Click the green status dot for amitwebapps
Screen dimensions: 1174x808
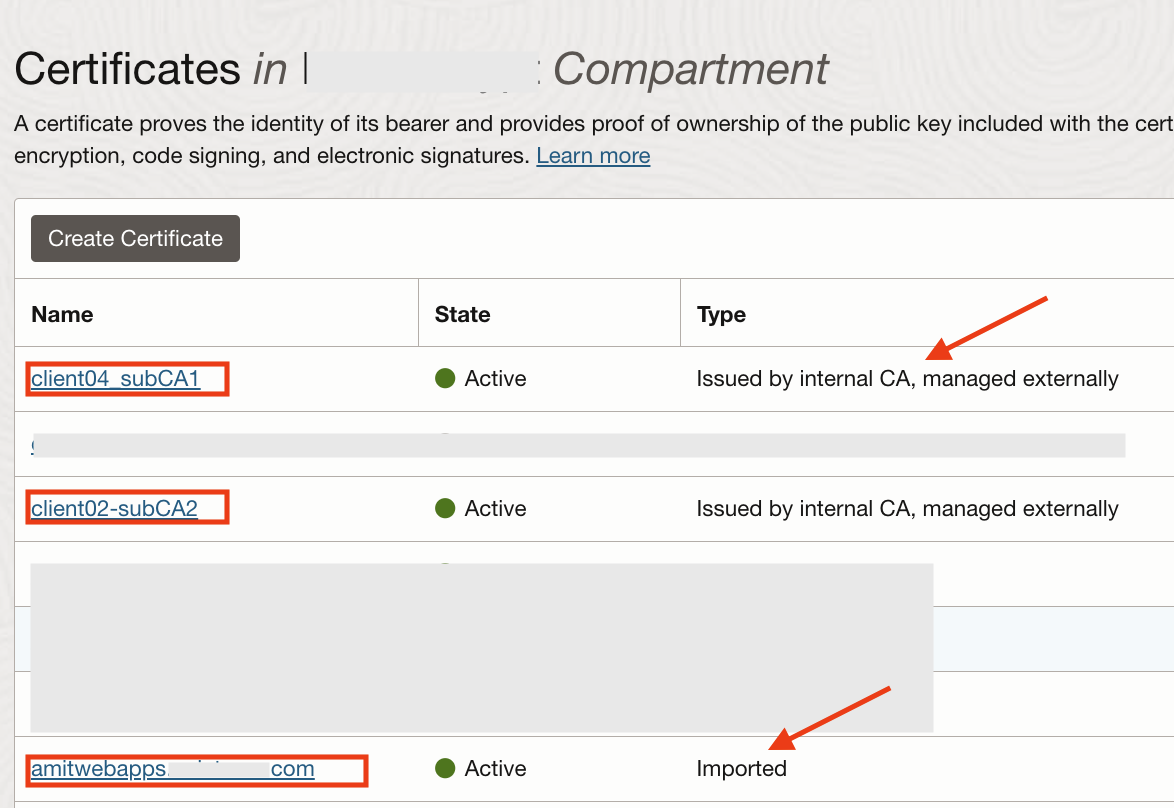point(445,768)
